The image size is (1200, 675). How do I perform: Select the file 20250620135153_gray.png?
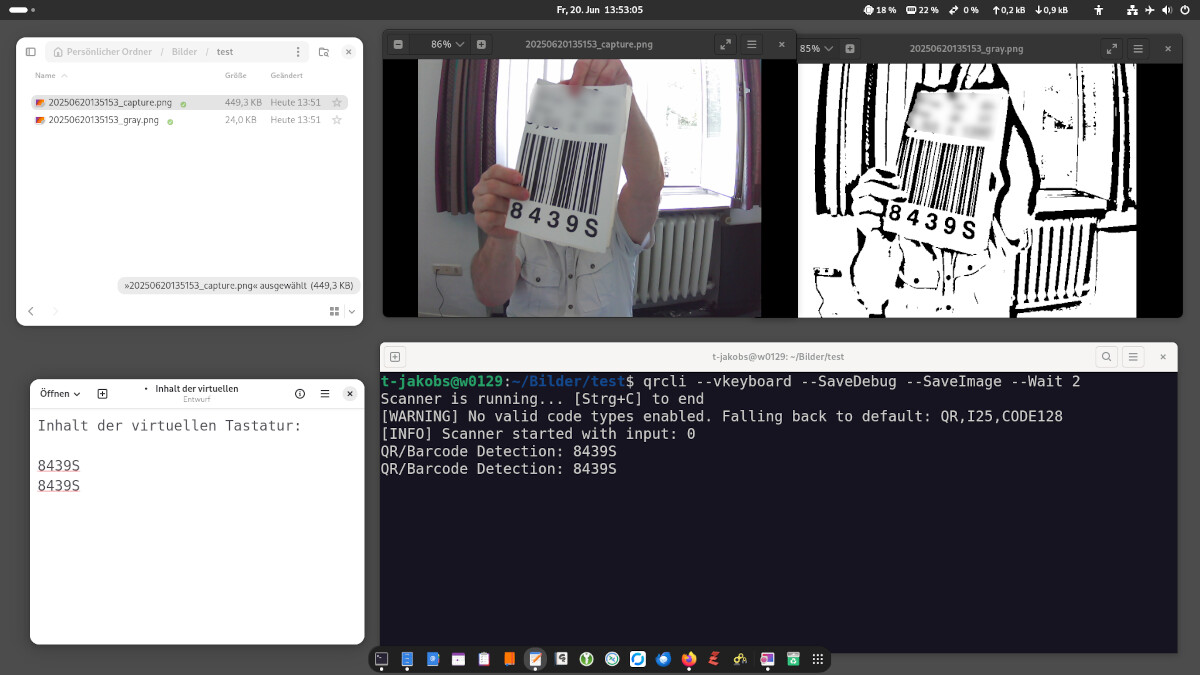point(189,120)
